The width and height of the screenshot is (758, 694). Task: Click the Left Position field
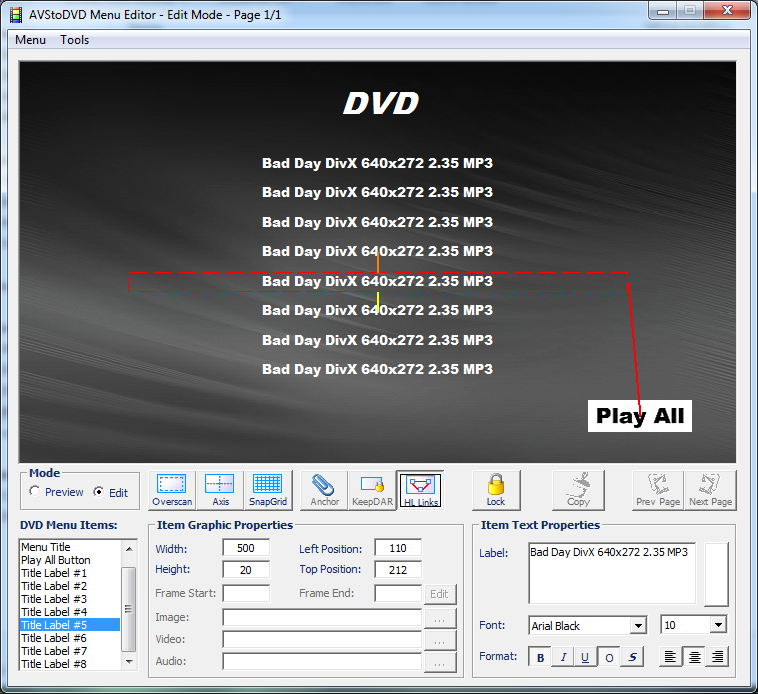pos(398,548)
